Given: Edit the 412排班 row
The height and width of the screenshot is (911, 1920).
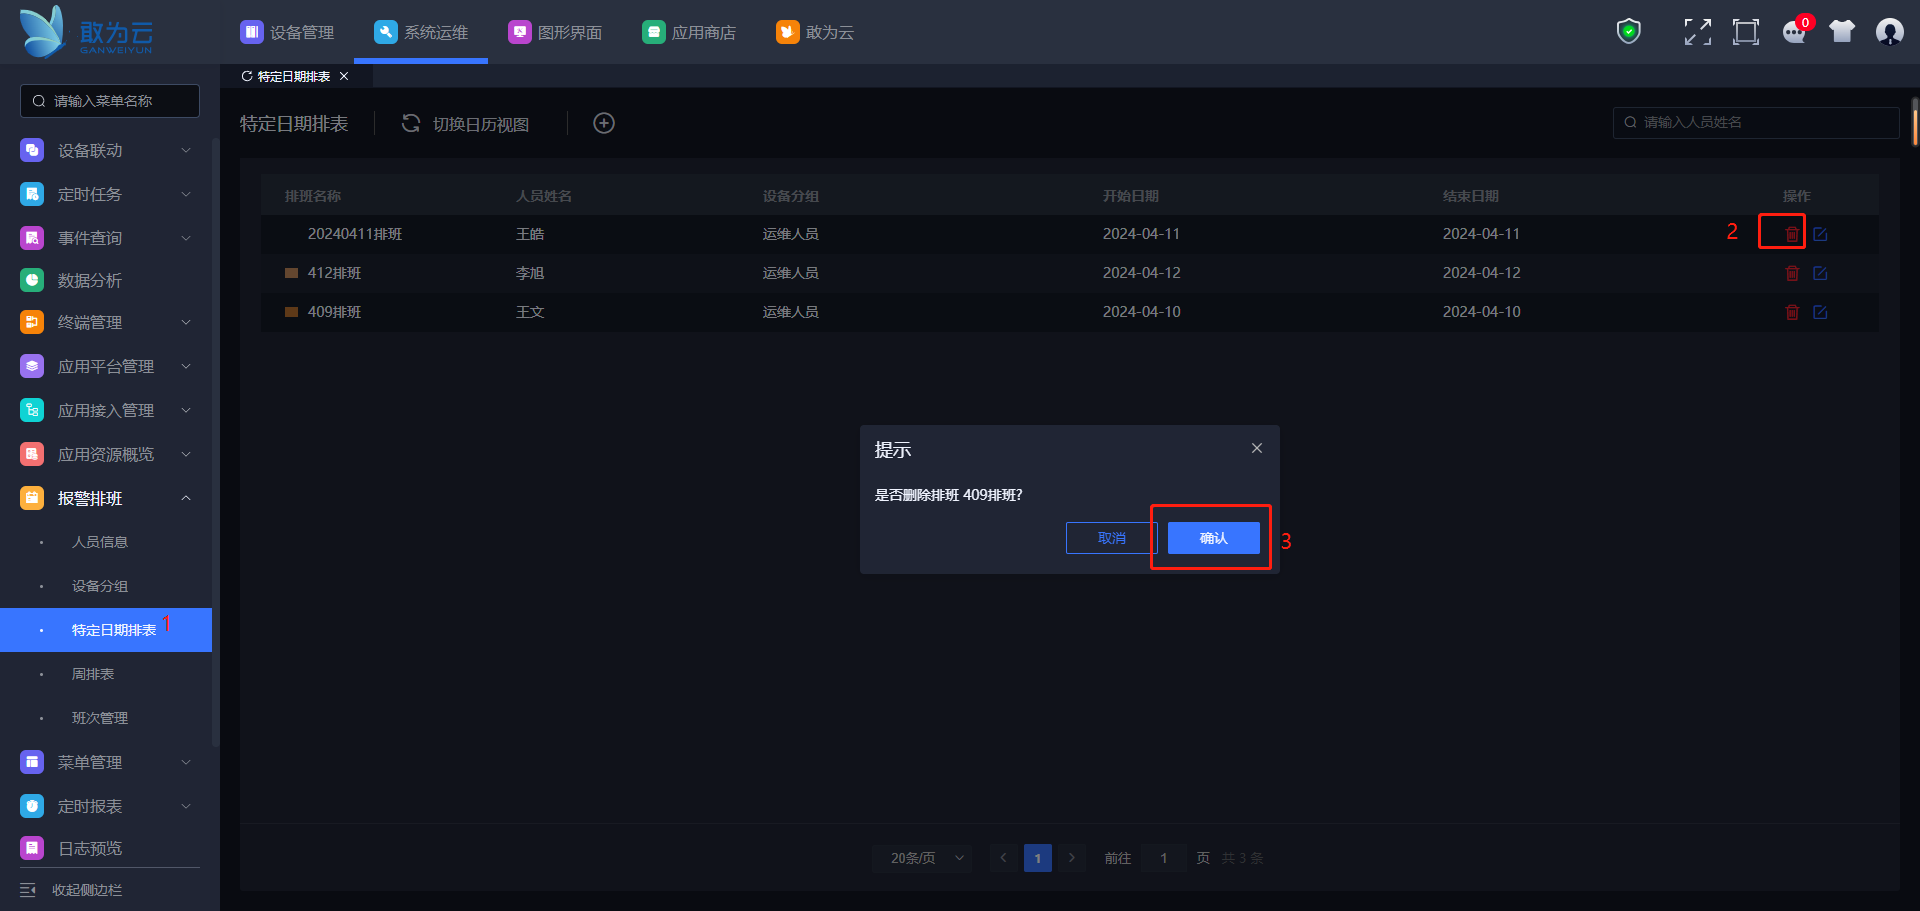Looking at the screenshot, I should (1820, 273).
